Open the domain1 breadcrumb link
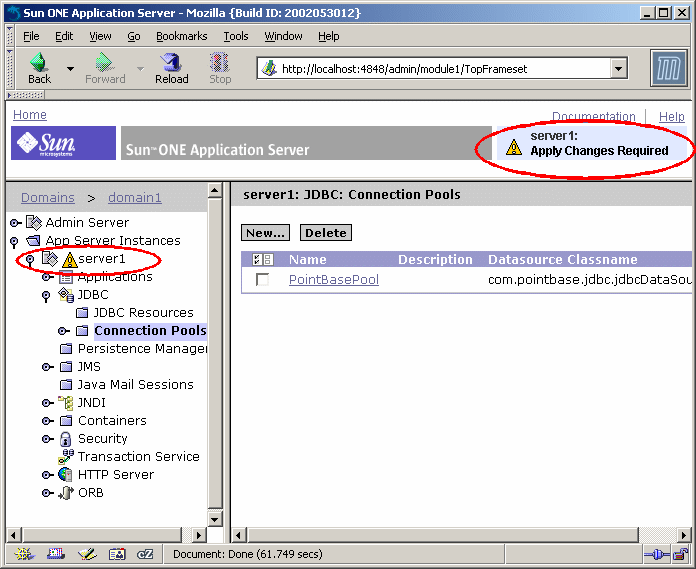This screenshot has width=696, height=569. click(134, 198)
